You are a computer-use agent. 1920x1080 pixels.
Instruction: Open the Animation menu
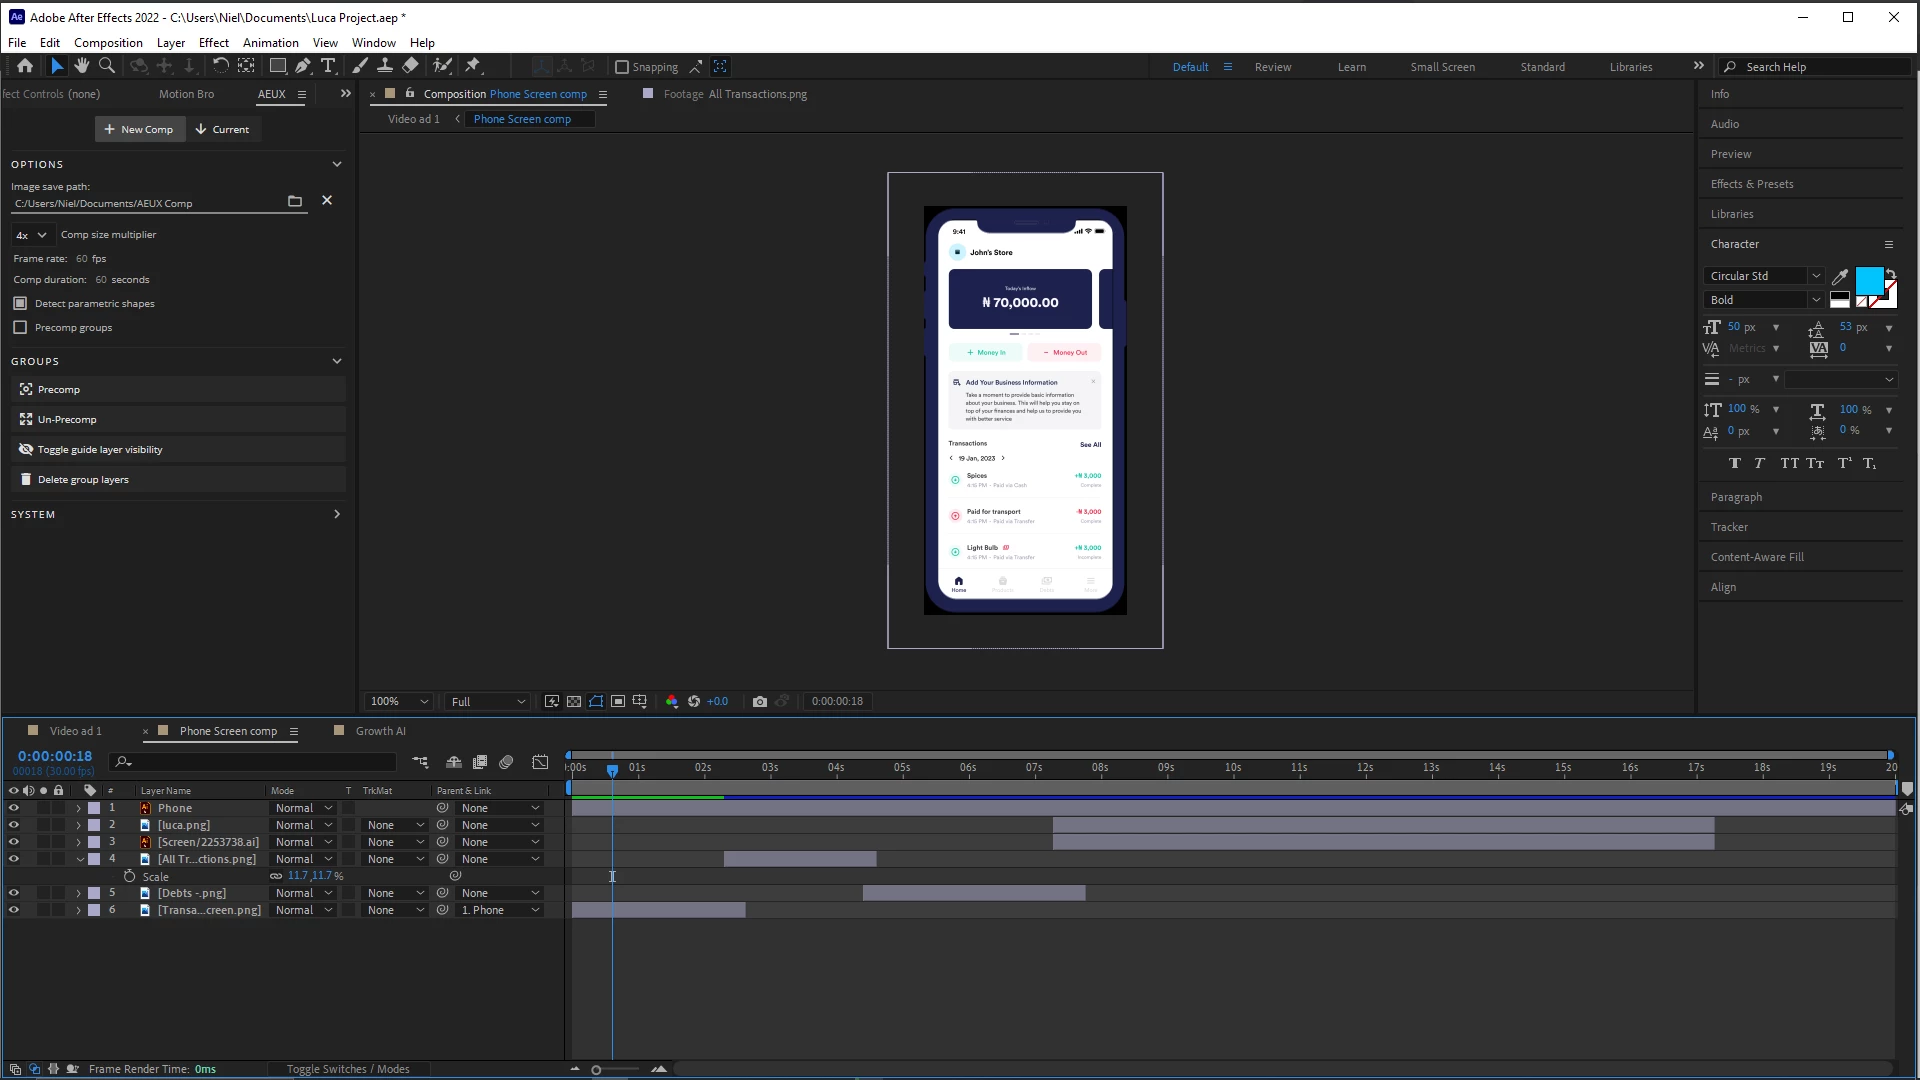[270, 43]
